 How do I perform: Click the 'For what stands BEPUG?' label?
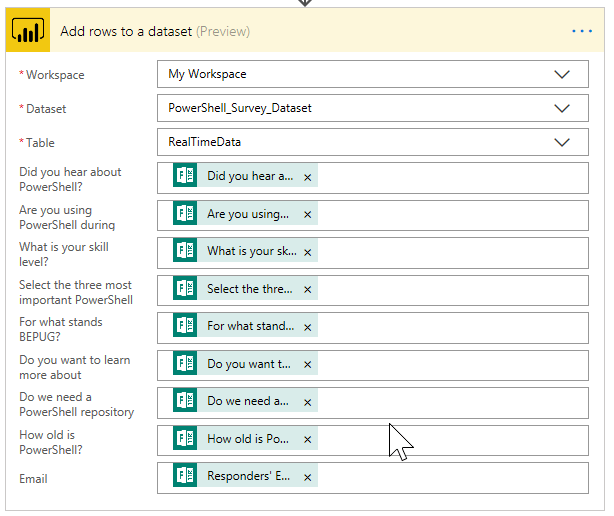point(61,329)
